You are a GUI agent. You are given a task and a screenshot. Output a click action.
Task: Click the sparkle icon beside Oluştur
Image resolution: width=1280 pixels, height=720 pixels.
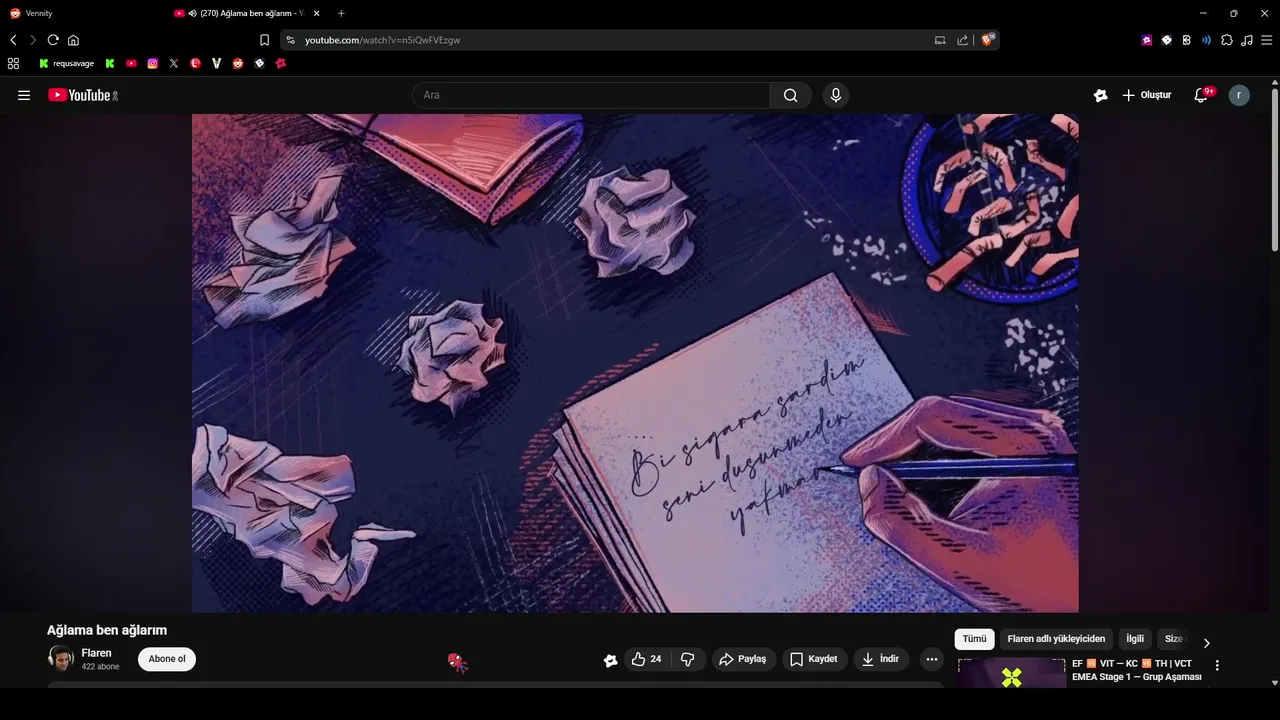1100,95
